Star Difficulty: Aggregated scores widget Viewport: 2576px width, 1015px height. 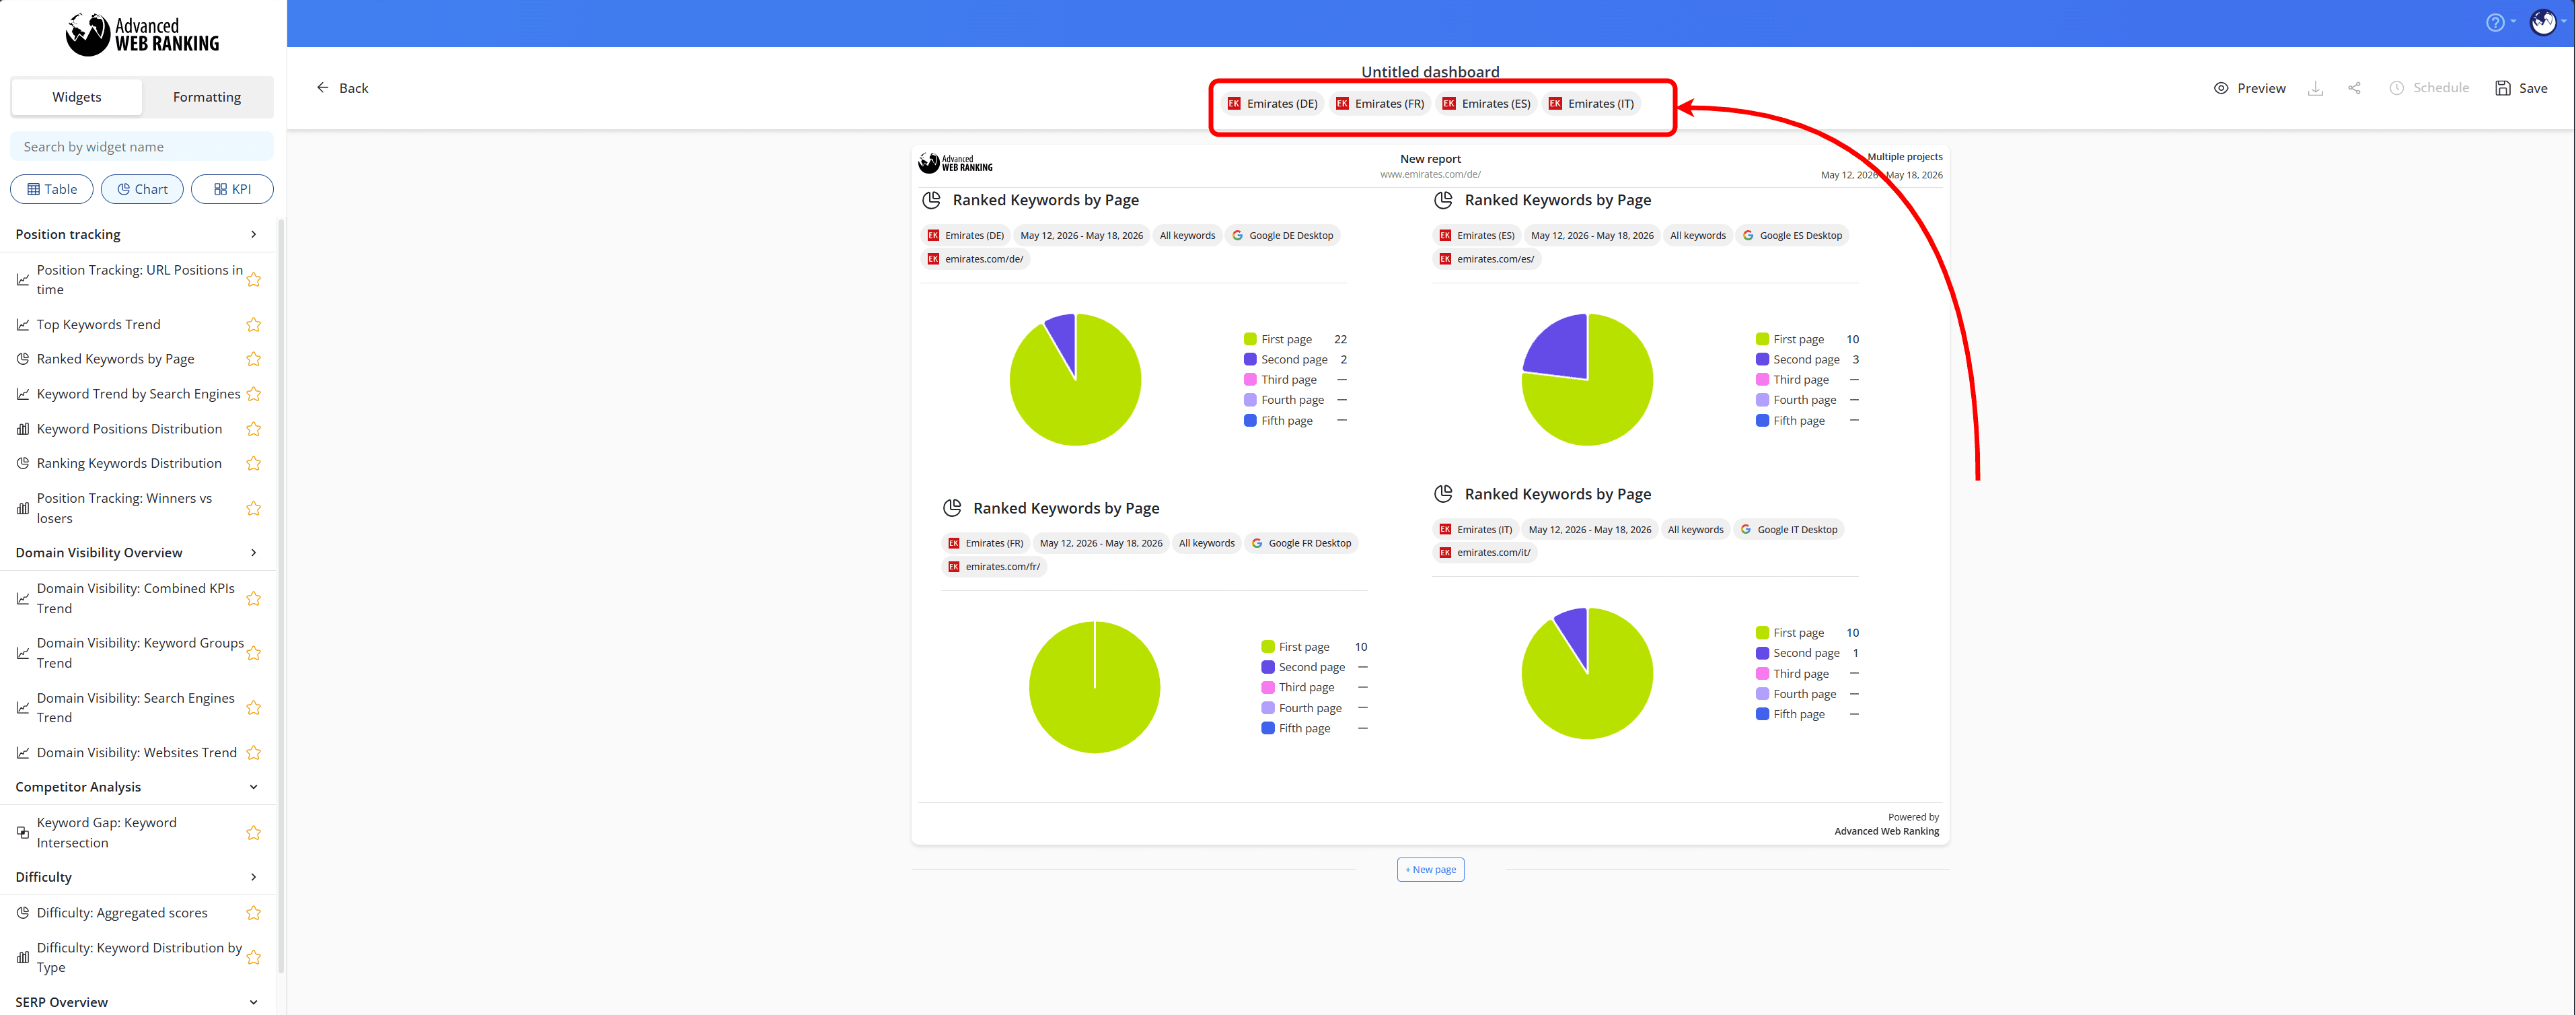254,913
